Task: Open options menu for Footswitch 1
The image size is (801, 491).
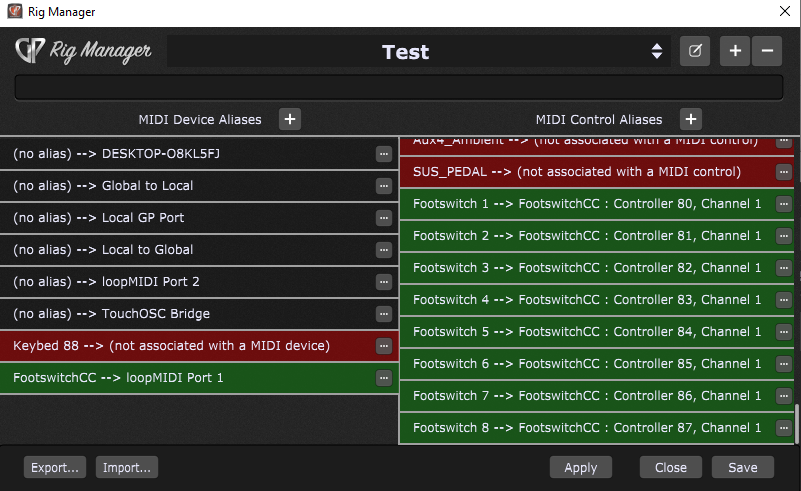Action: (784, 204)
